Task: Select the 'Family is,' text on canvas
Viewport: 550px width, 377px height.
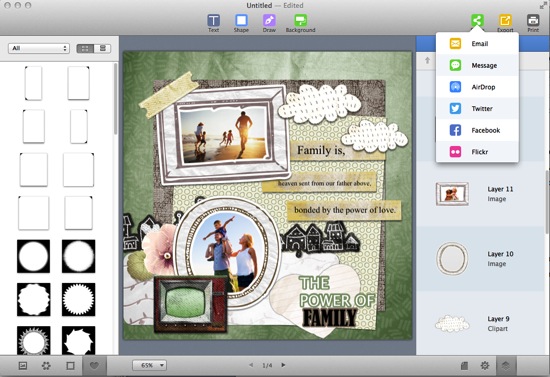Action: coord(321,150)
